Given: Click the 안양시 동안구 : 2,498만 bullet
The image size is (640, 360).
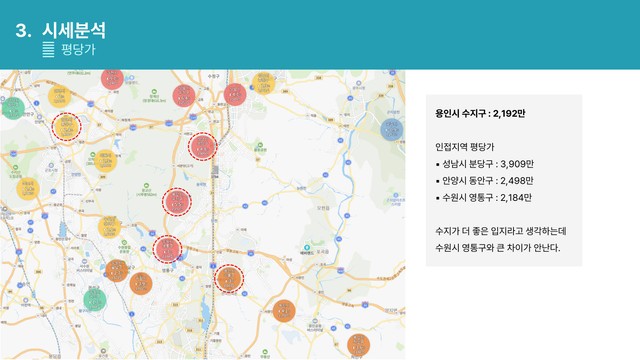Looking at the screenshot, I should tap(484, 181).
